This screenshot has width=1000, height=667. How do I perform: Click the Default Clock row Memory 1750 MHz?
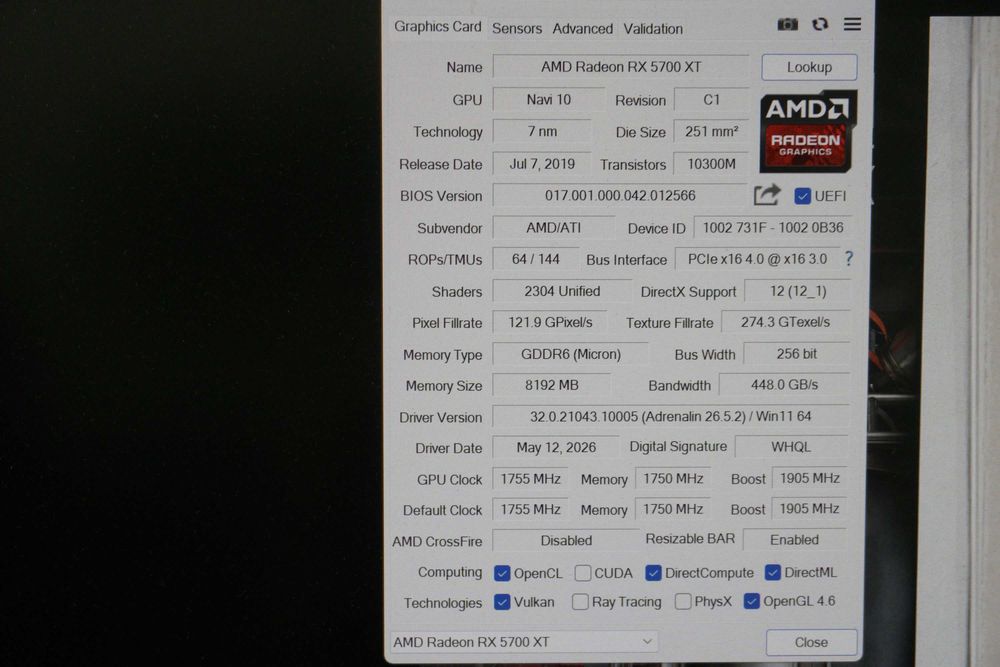pos(672,509)
